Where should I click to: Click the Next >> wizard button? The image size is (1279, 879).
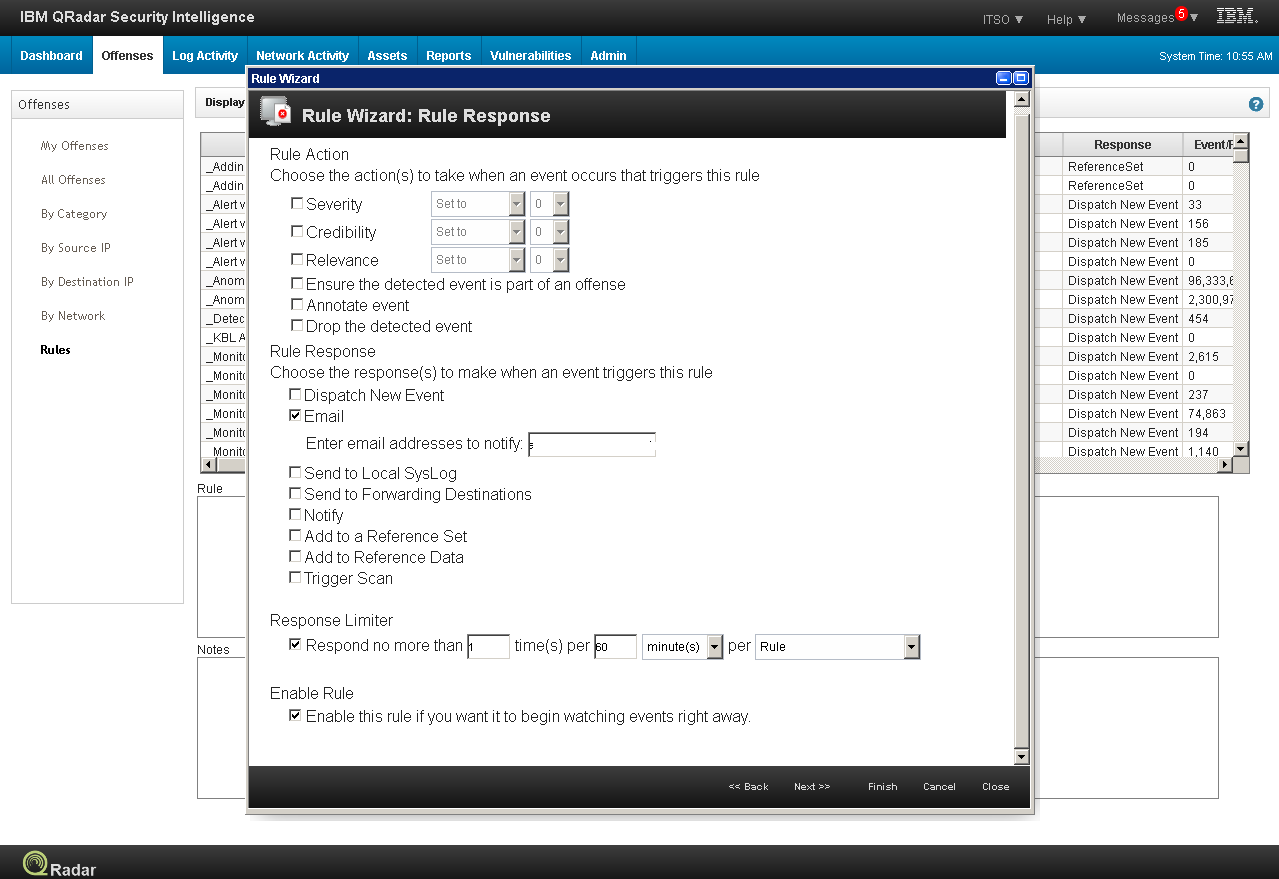coord(812,786)
